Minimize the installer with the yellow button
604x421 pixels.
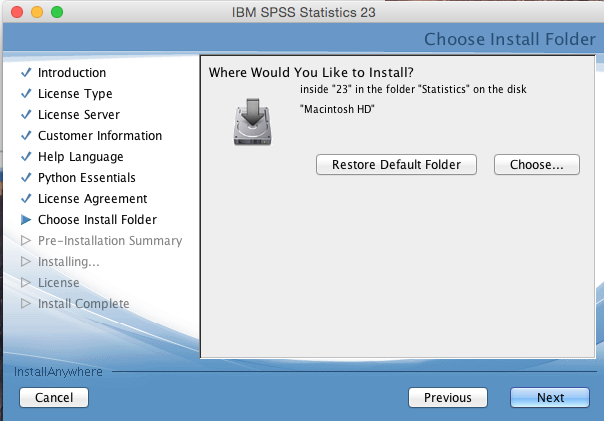(x=37, y=12)
